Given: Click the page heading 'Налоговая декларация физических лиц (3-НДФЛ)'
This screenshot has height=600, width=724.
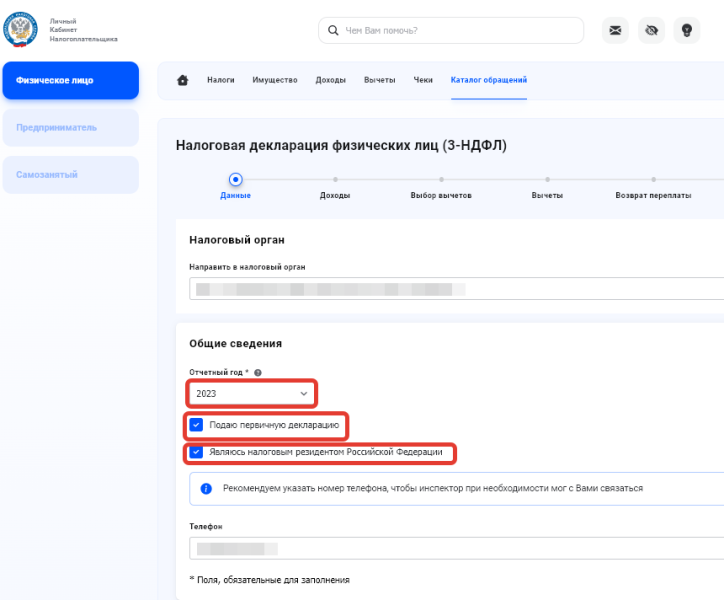Looking at the screenshot, I should [341, 145].
